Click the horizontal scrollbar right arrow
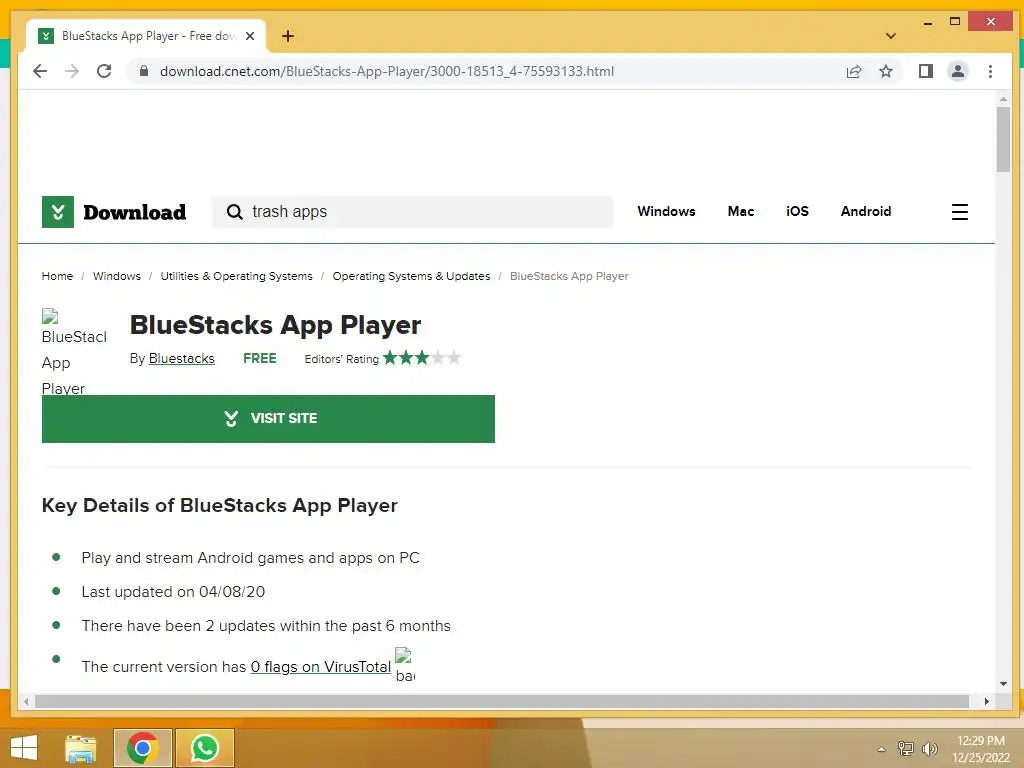 point(986,701)
